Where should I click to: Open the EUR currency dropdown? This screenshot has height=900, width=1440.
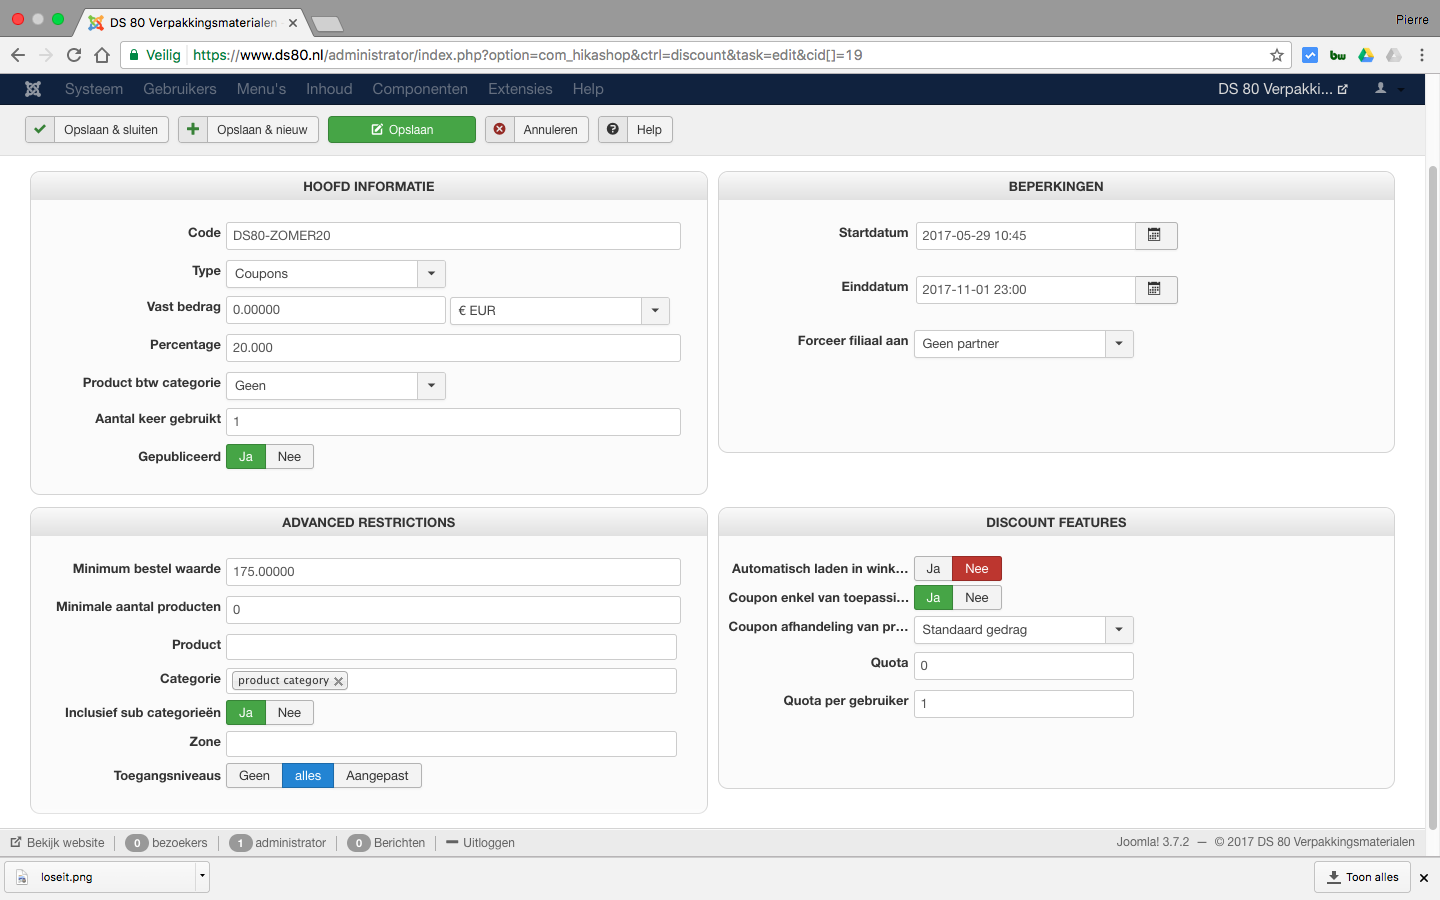coord(560,311)
